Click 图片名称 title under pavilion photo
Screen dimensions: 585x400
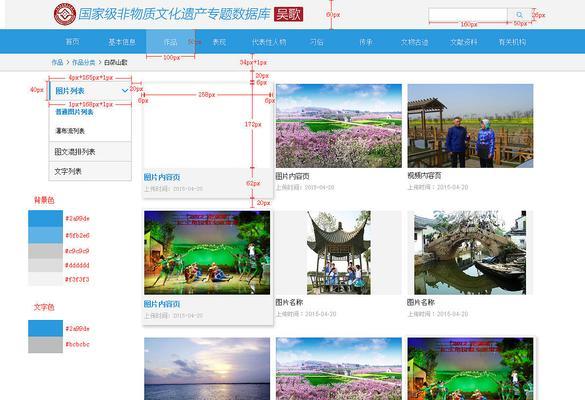click(x=289, y=302)
